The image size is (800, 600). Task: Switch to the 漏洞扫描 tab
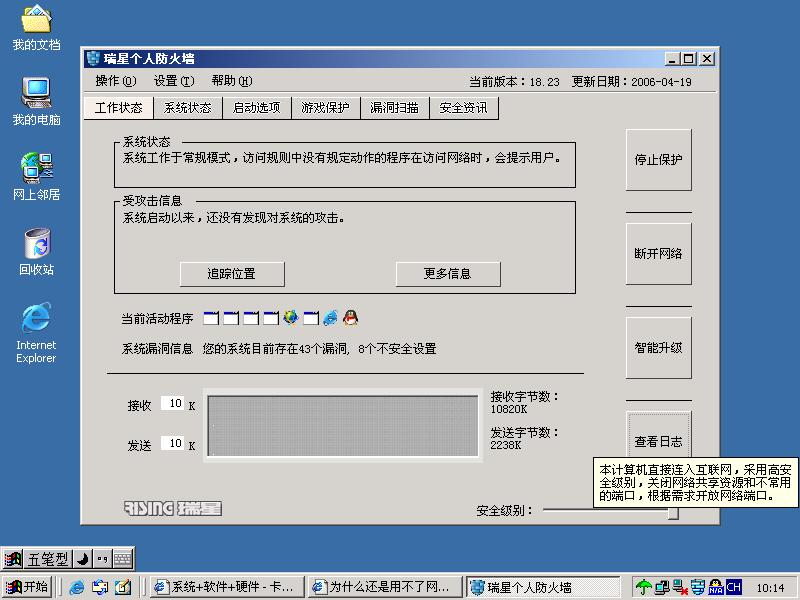click(x=394, y=108)
